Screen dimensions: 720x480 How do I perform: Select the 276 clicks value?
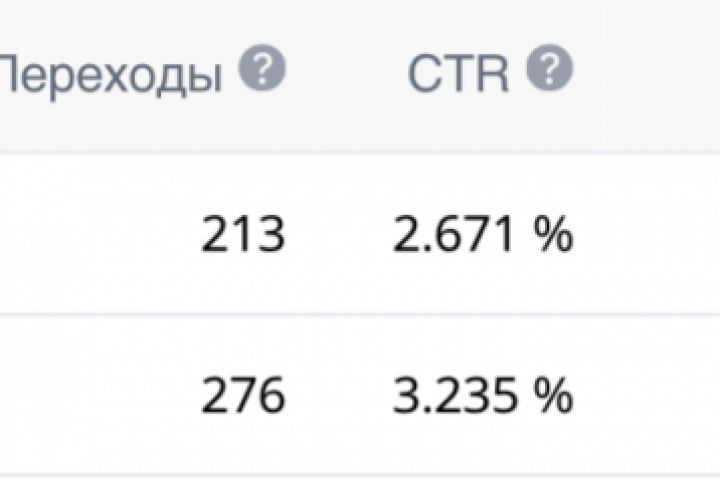243,396
